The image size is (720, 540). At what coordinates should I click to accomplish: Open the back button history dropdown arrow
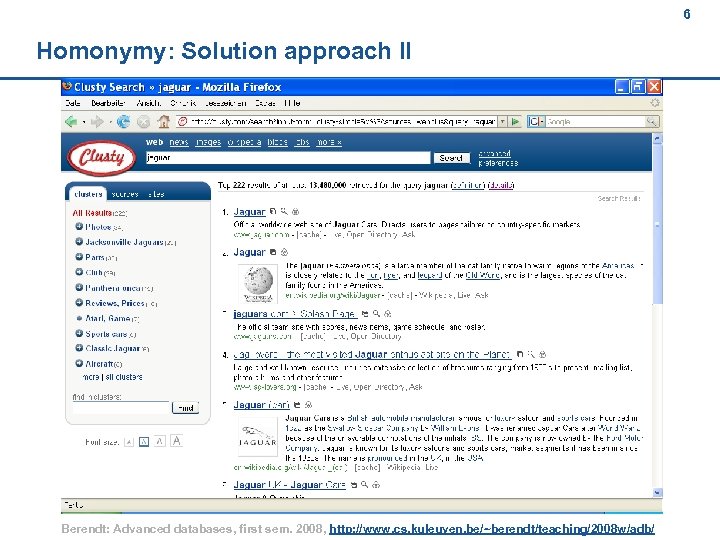pyautogui.click(x=84, y=122)
